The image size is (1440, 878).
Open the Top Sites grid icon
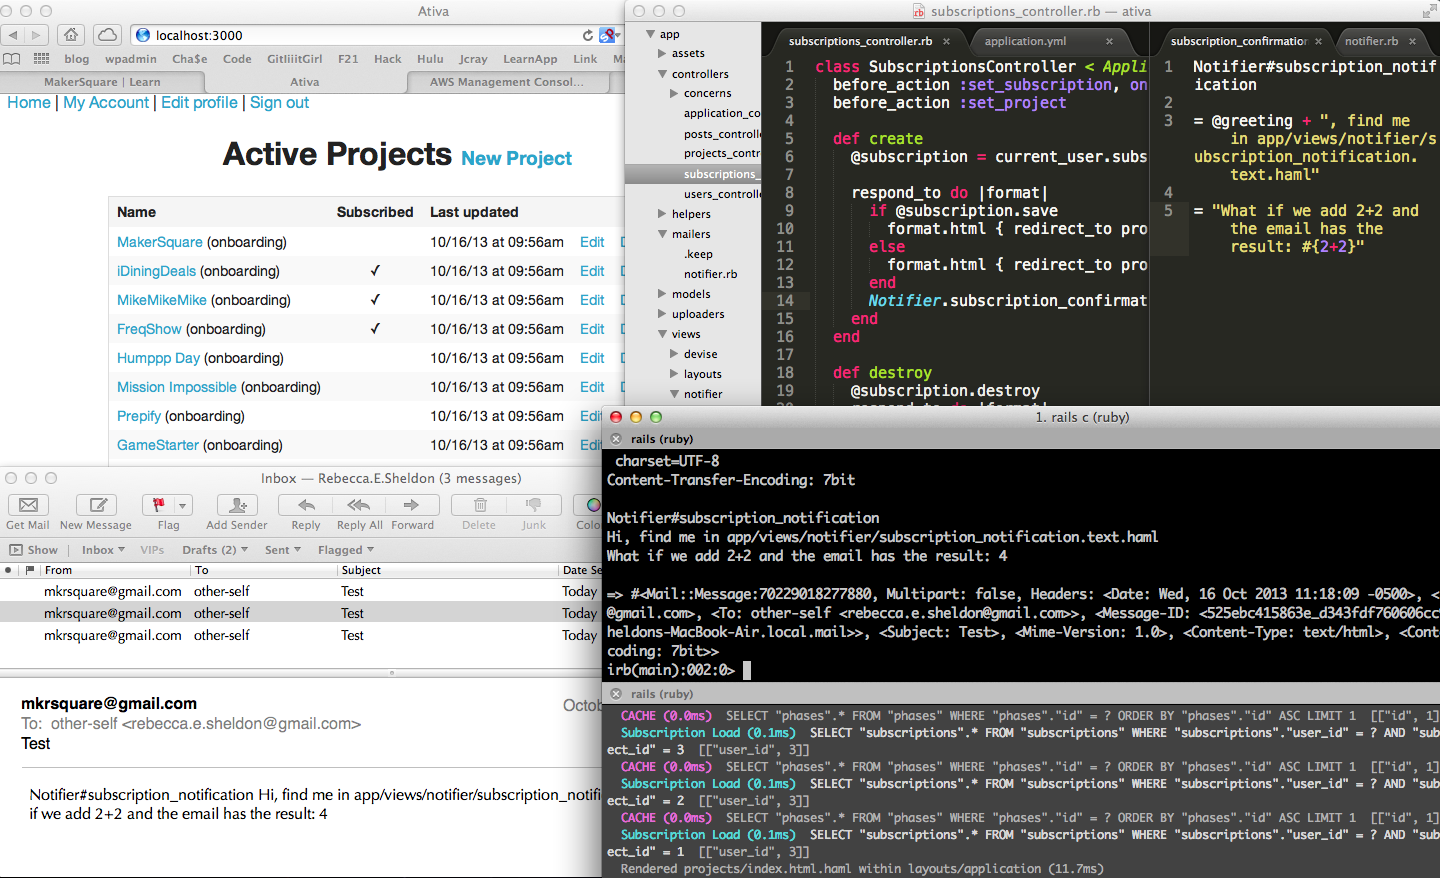click(41, 59)
